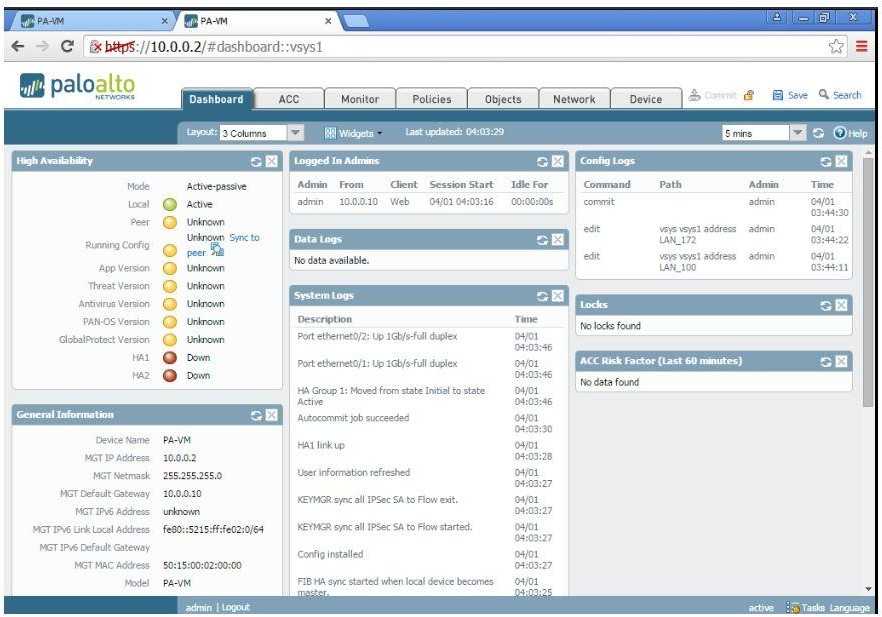Refresh the High Availability widget
The image size is (882, 617).
(256, 161)
